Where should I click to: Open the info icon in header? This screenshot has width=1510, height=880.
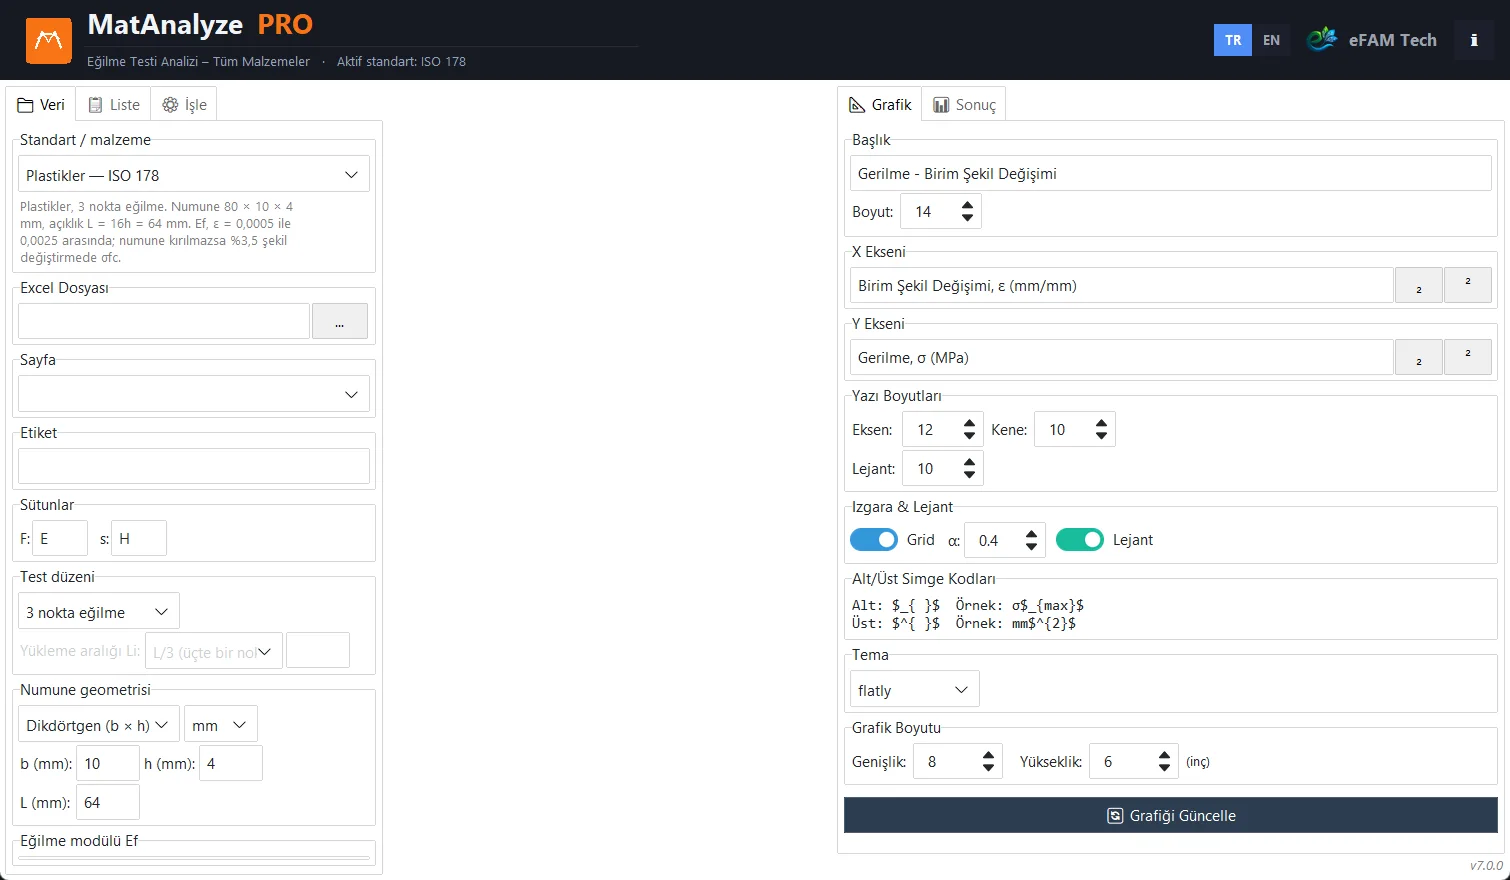point(1473,40)
